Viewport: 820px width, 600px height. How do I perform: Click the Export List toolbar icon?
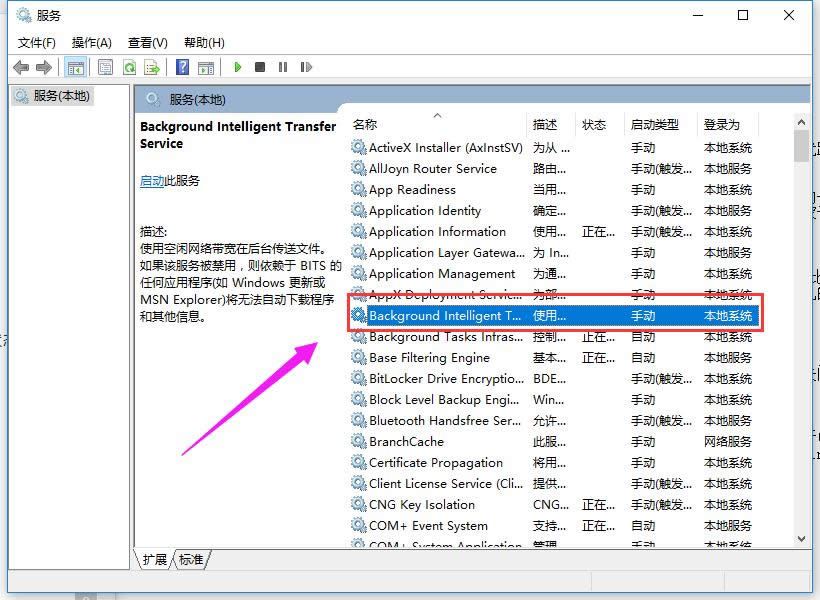point(152,67)
